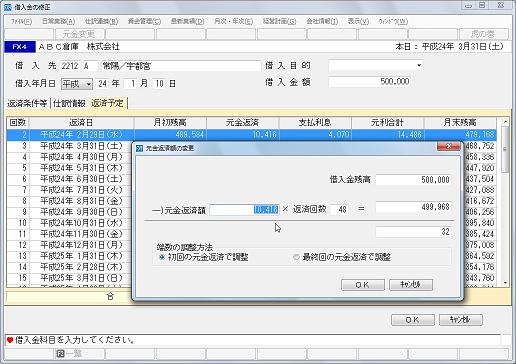The width and height of the screenshot is (516, 364).
Task: Click the 元金返済額 input field
Action: [244, 210]
